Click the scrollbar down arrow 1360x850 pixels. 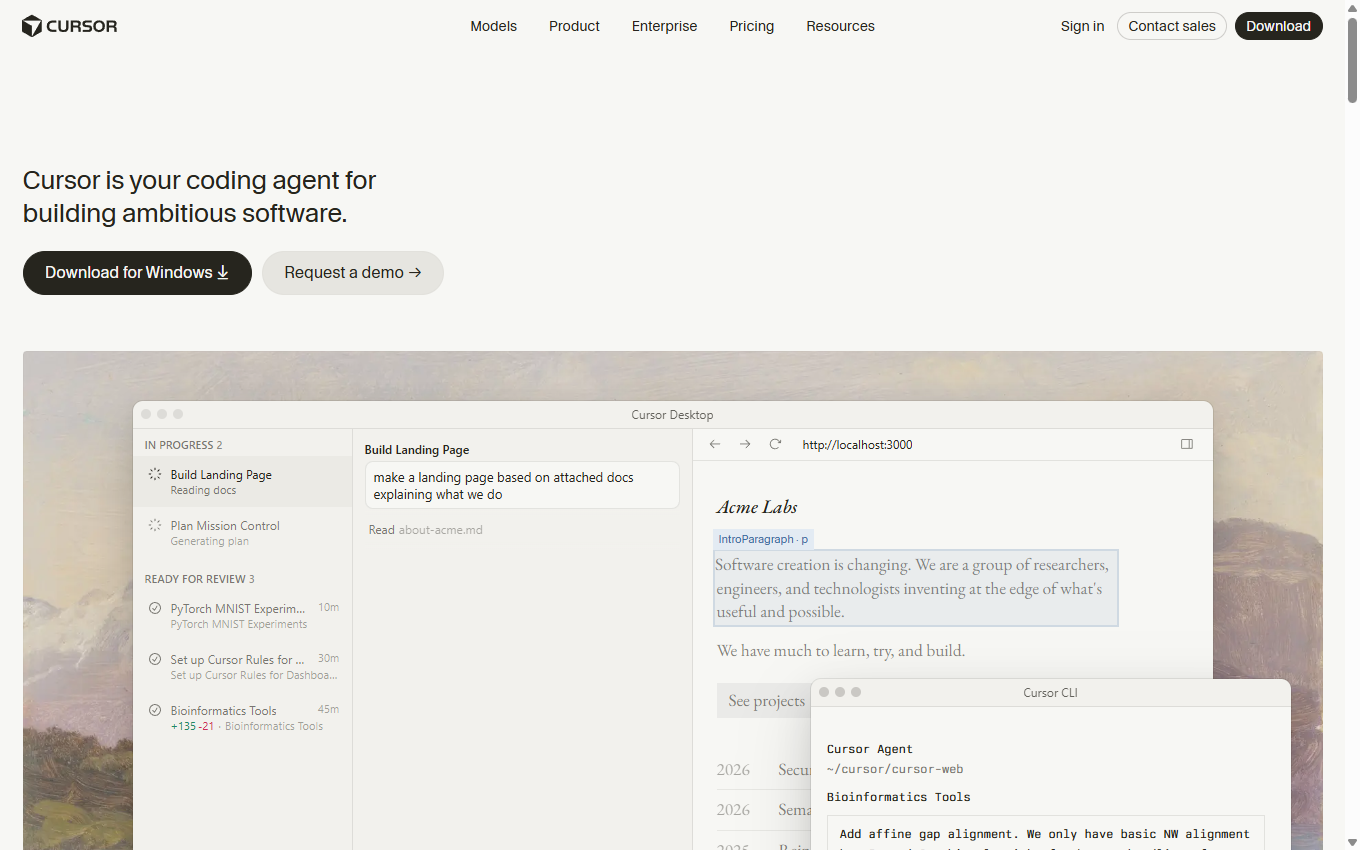point(1352,842)
